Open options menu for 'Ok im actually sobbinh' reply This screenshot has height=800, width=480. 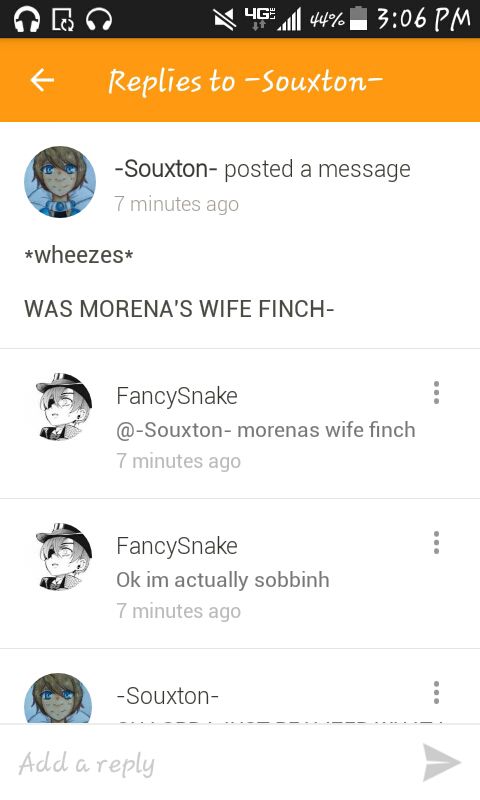pyautogui.click(x=436, y=542)
